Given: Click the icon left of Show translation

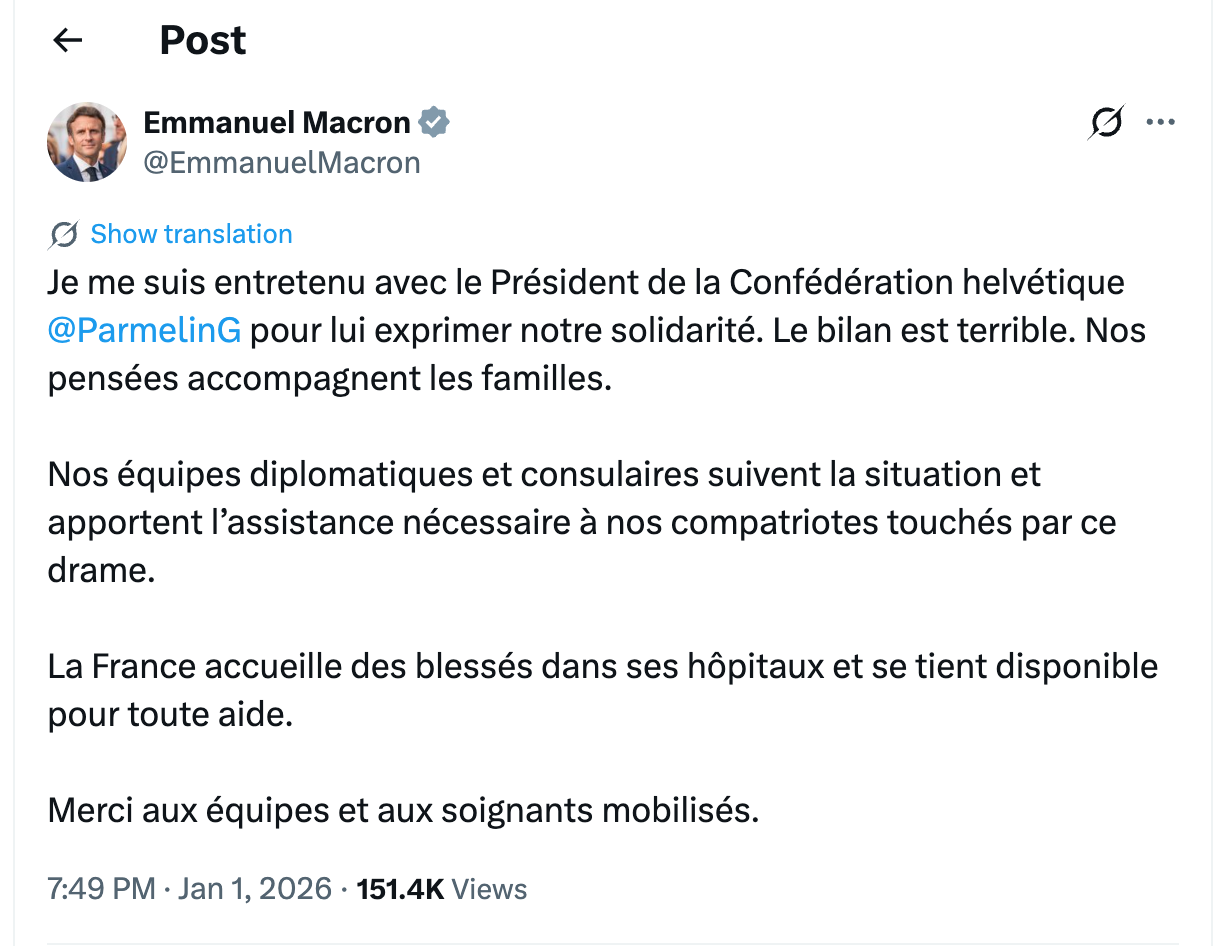Looking at the screenshot, I should 63,235.
